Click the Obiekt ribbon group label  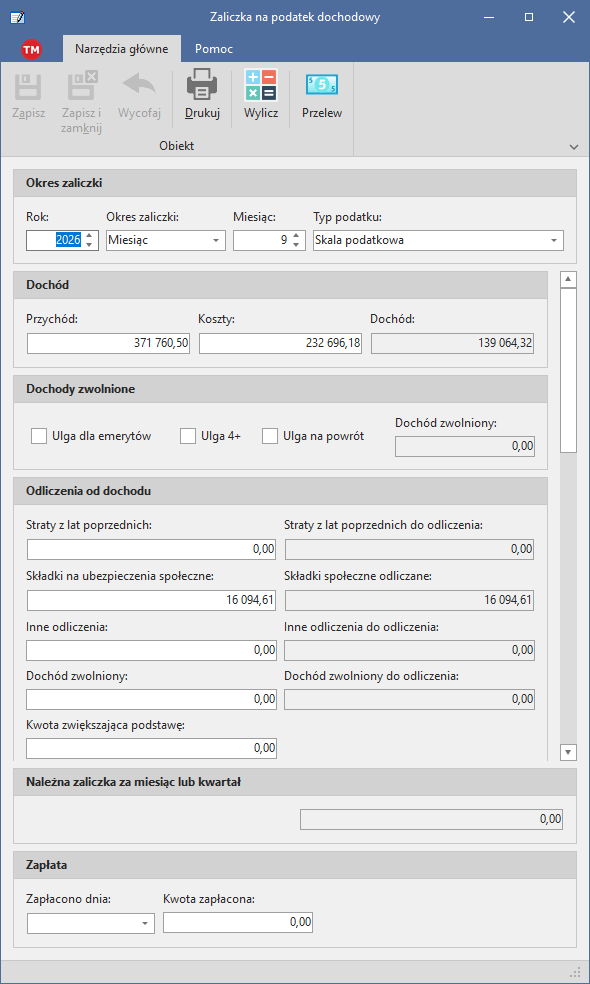coord(176,146)
